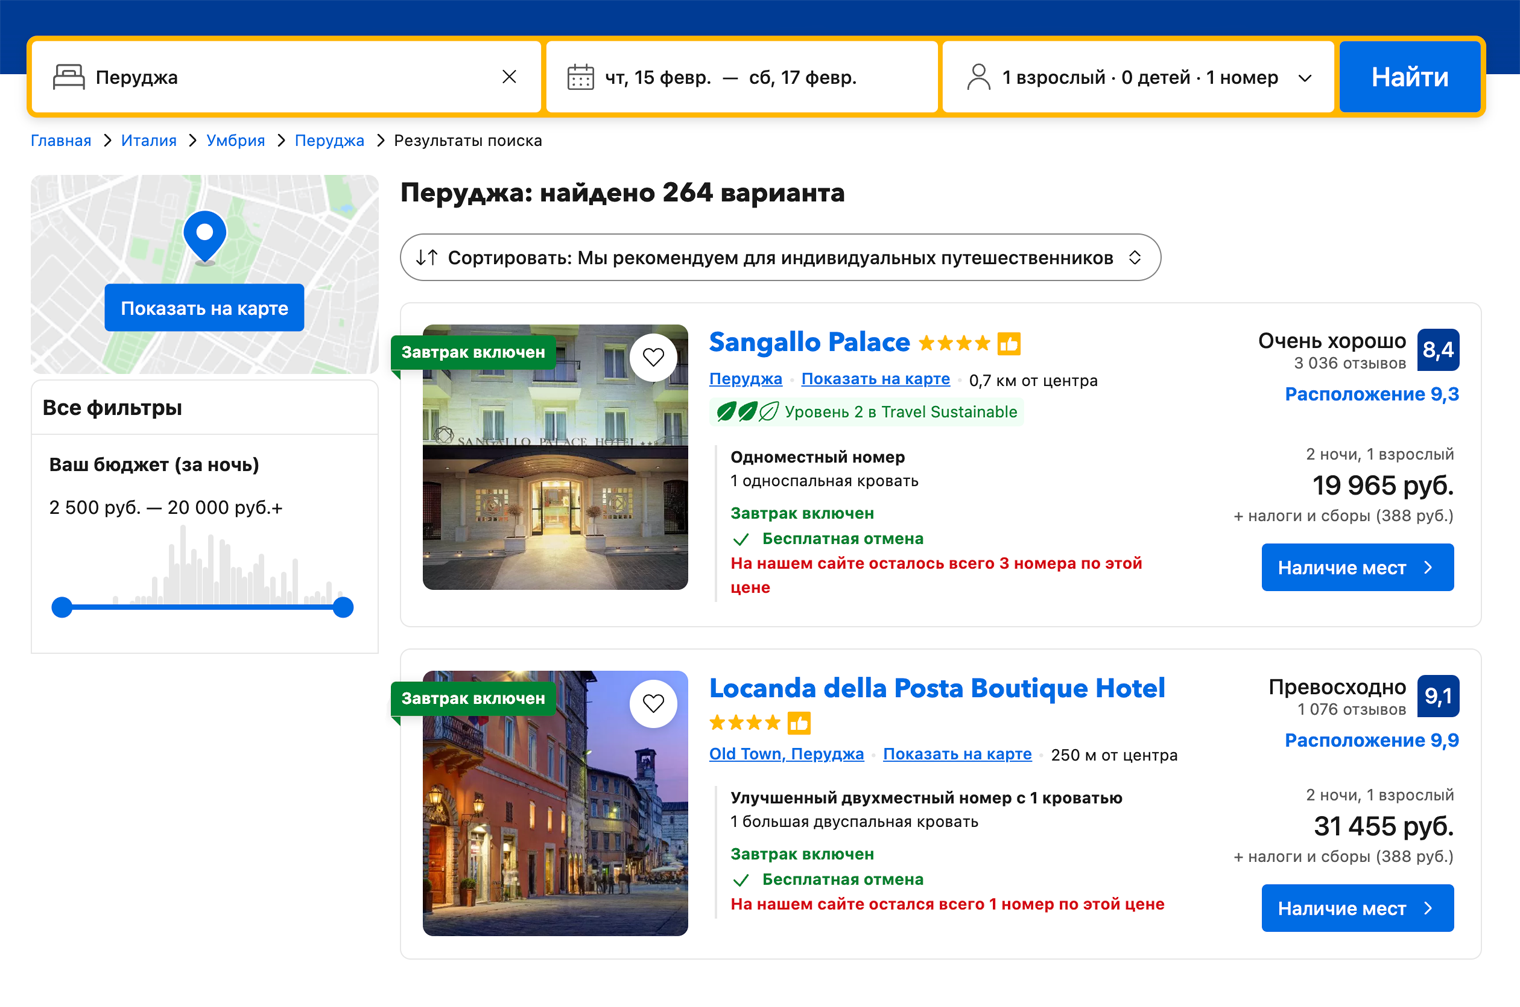Click Бесплатная отмена under Locanda della Posta
This screenshot has height=1007, width=1520.
842,879
